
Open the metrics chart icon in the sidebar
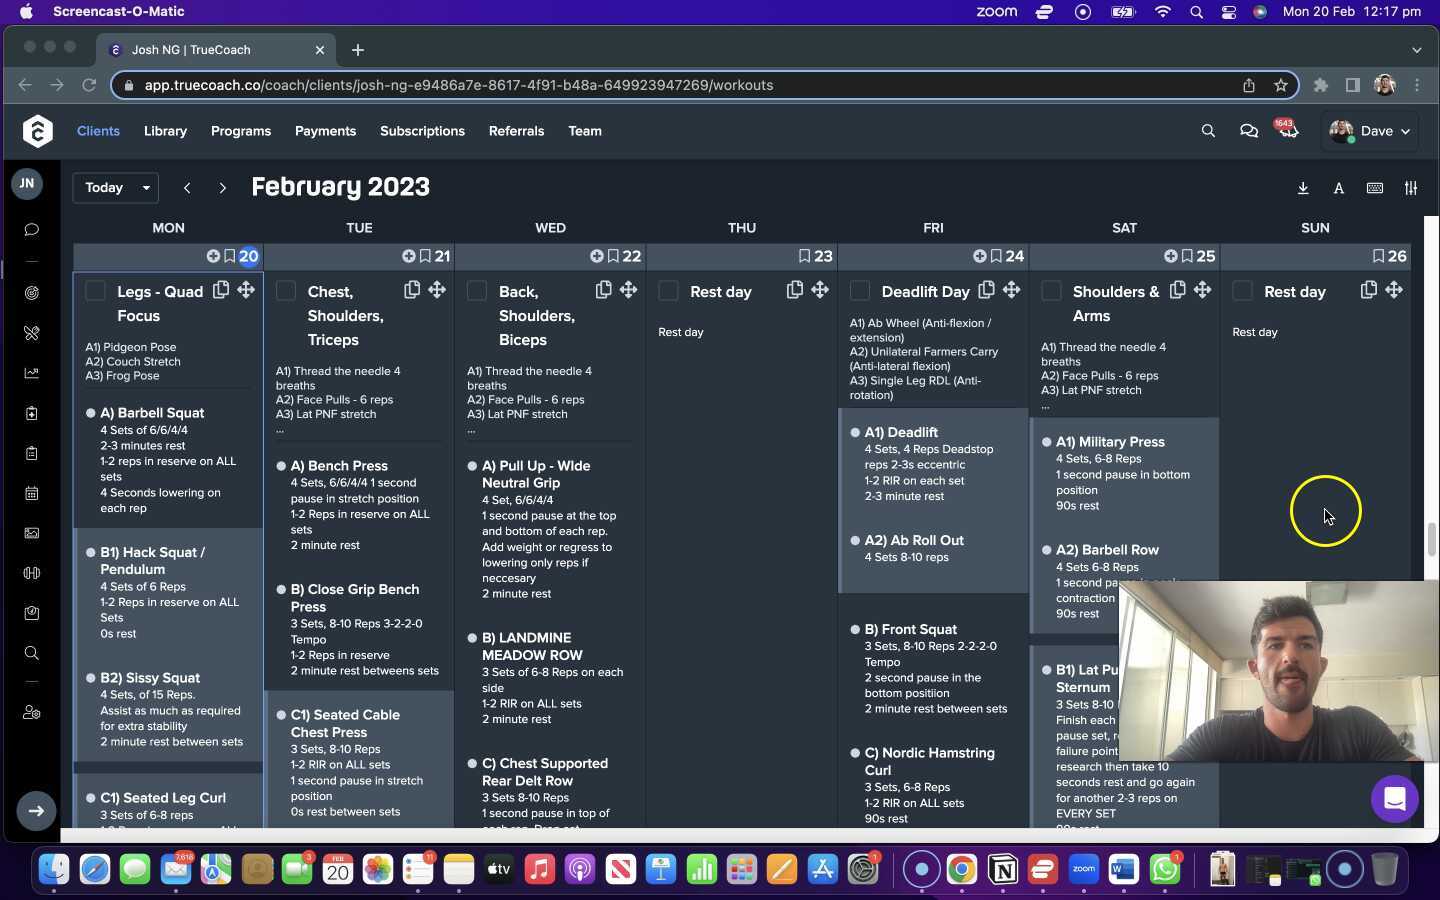click(x=32, y=373)
